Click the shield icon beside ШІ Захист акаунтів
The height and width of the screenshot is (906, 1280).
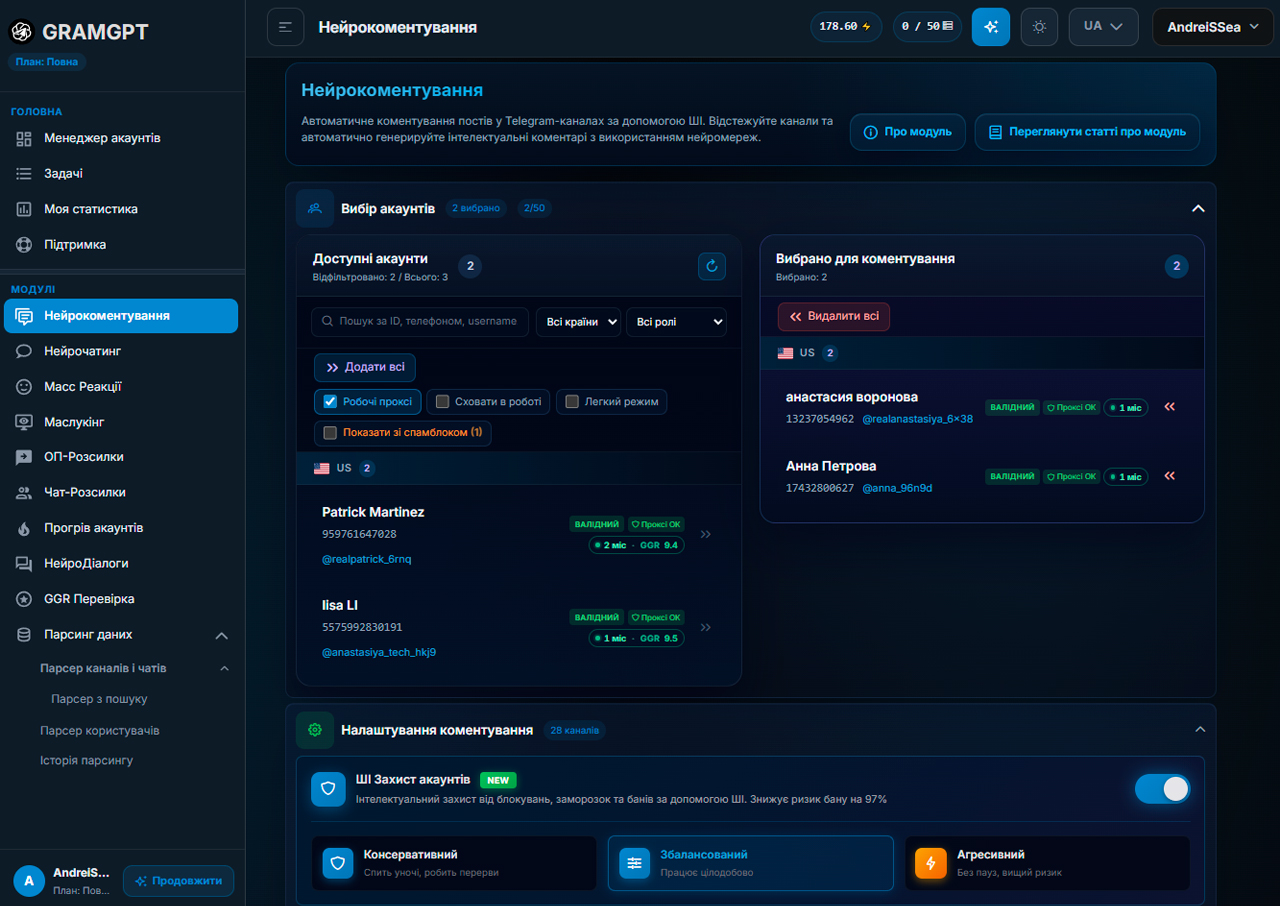[x=329, y=788]
